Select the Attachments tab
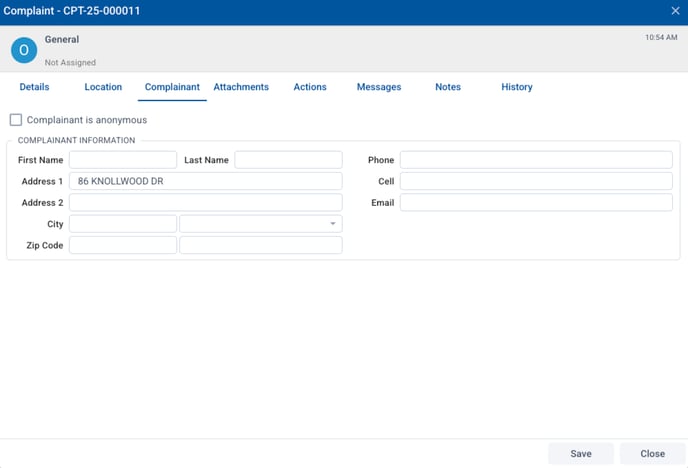 pyautogui.click(x=241, y=87)
